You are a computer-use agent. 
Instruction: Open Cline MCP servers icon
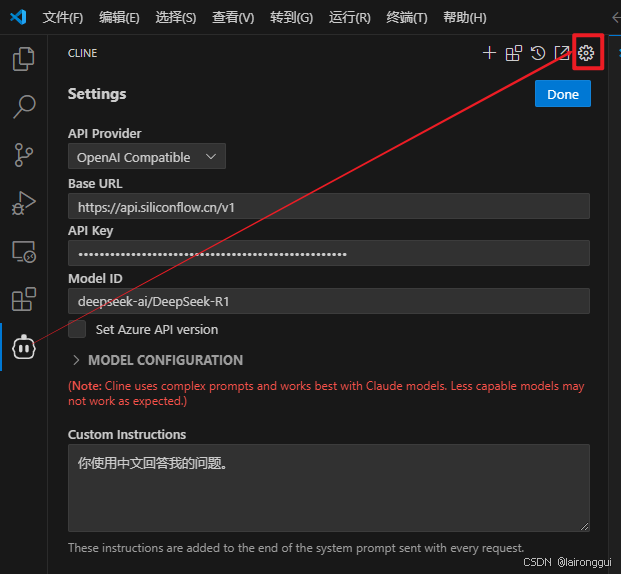click(514, 53)
